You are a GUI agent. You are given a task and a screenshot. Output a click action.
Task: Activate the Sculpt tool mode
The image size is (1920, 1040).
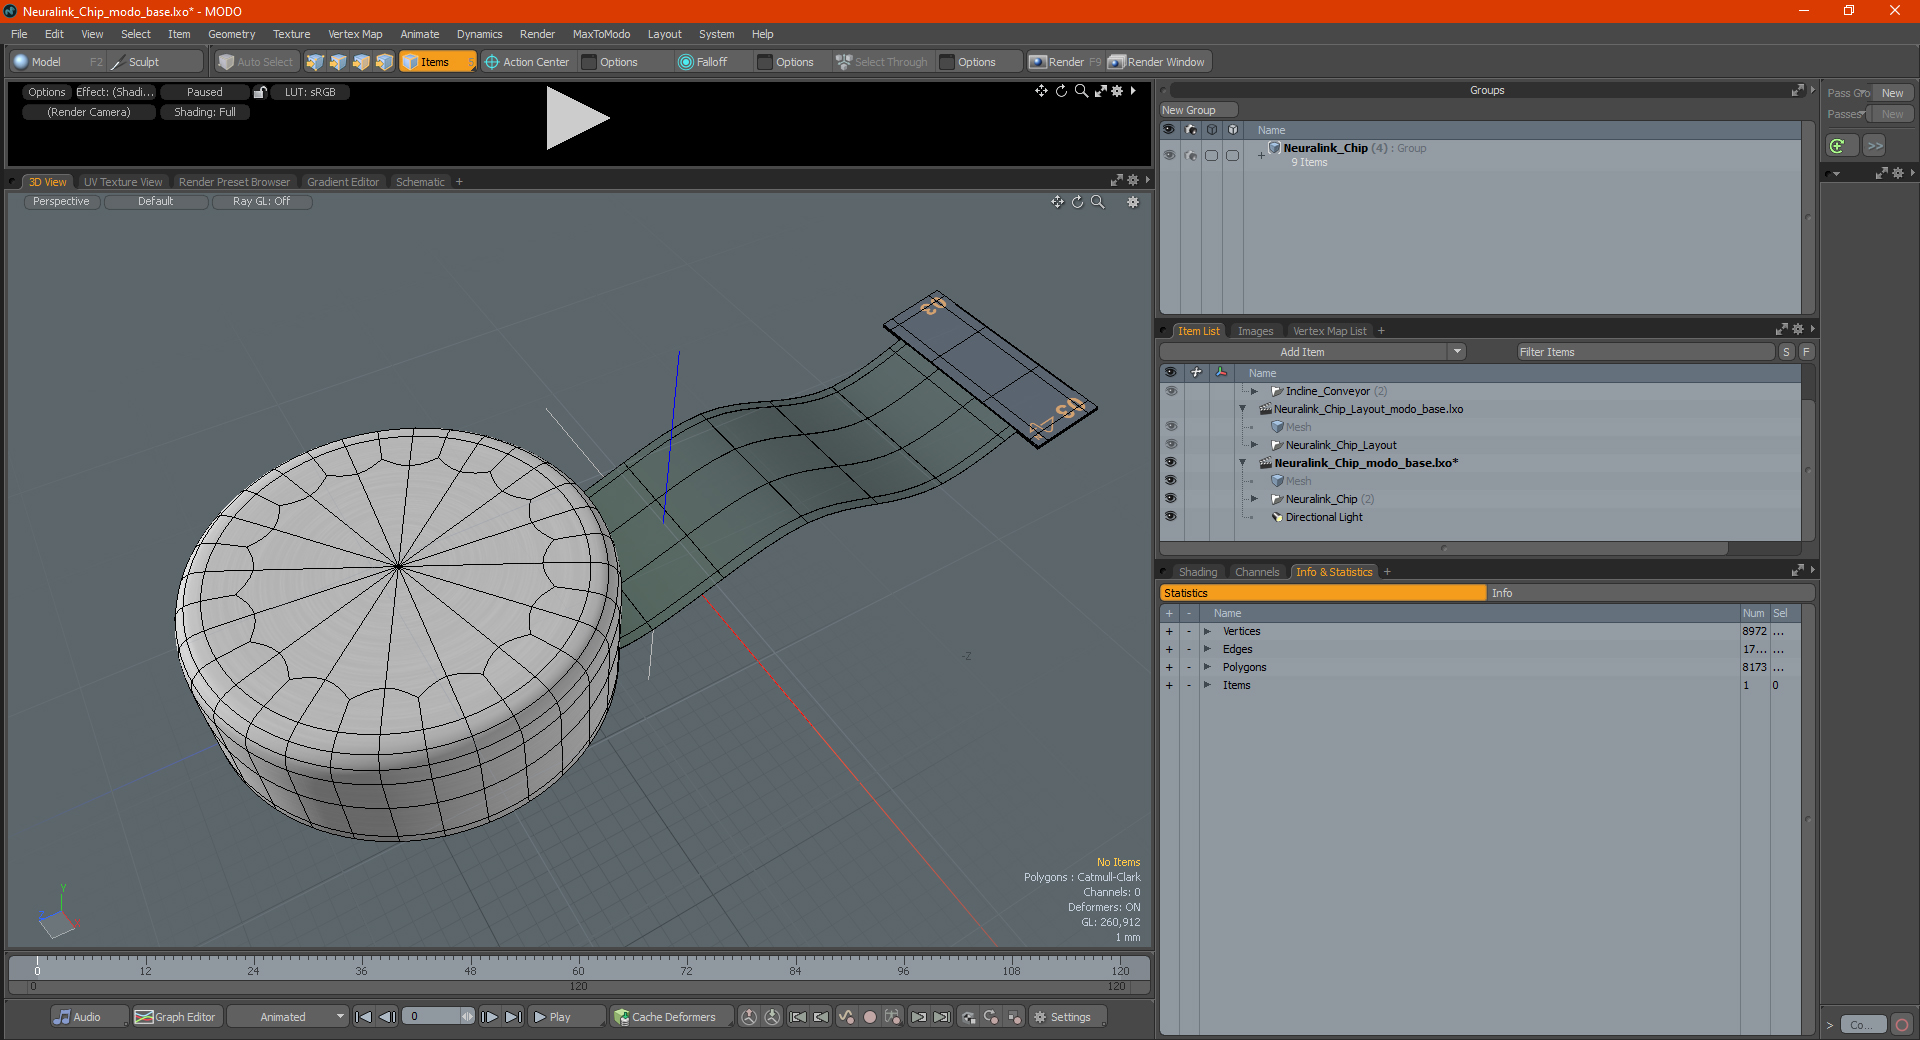click(x=156, y=62)
